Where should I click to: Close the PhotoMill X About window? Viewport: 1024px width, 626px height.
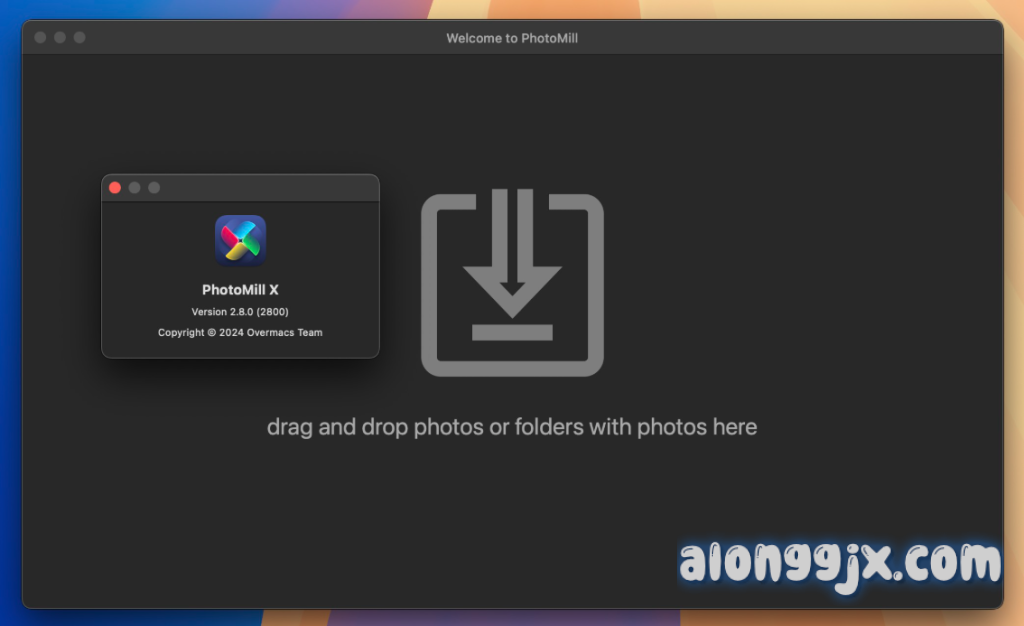pos(115,187)
